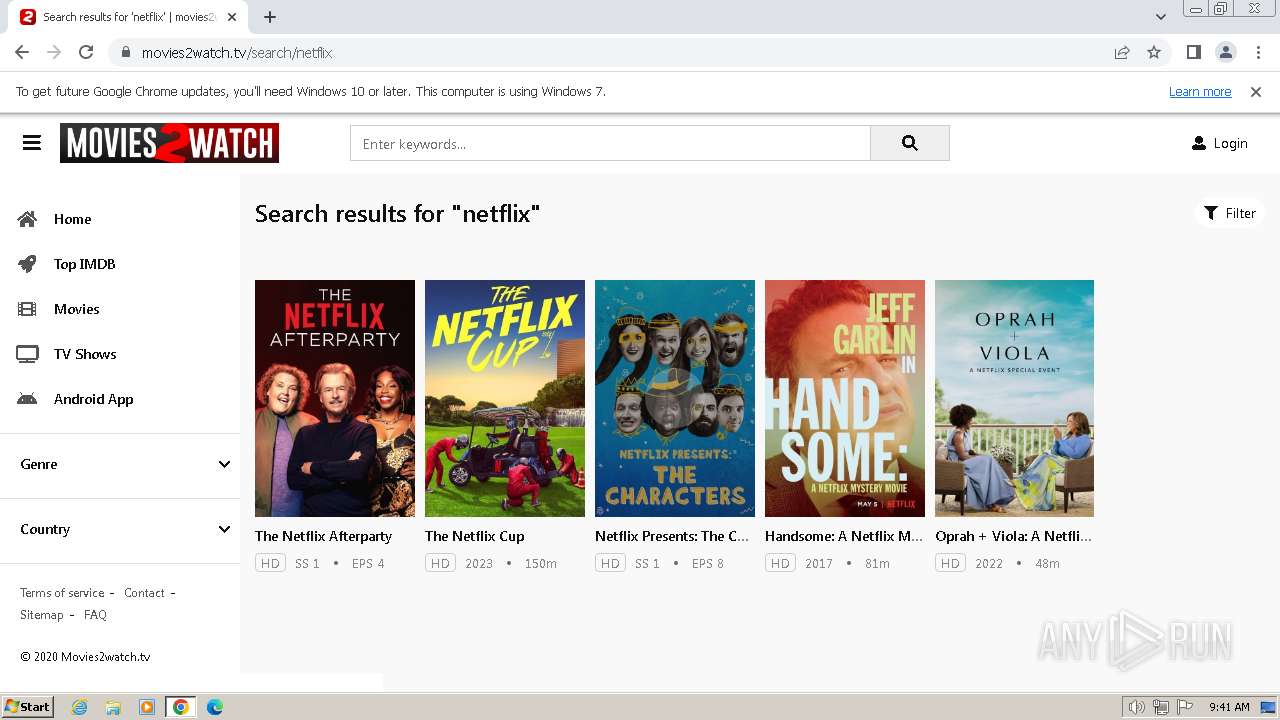Screen dimensions: 1280x720
Task: Click the Android App robot icon
Action: pyautogui.click(x=27, y=399)
